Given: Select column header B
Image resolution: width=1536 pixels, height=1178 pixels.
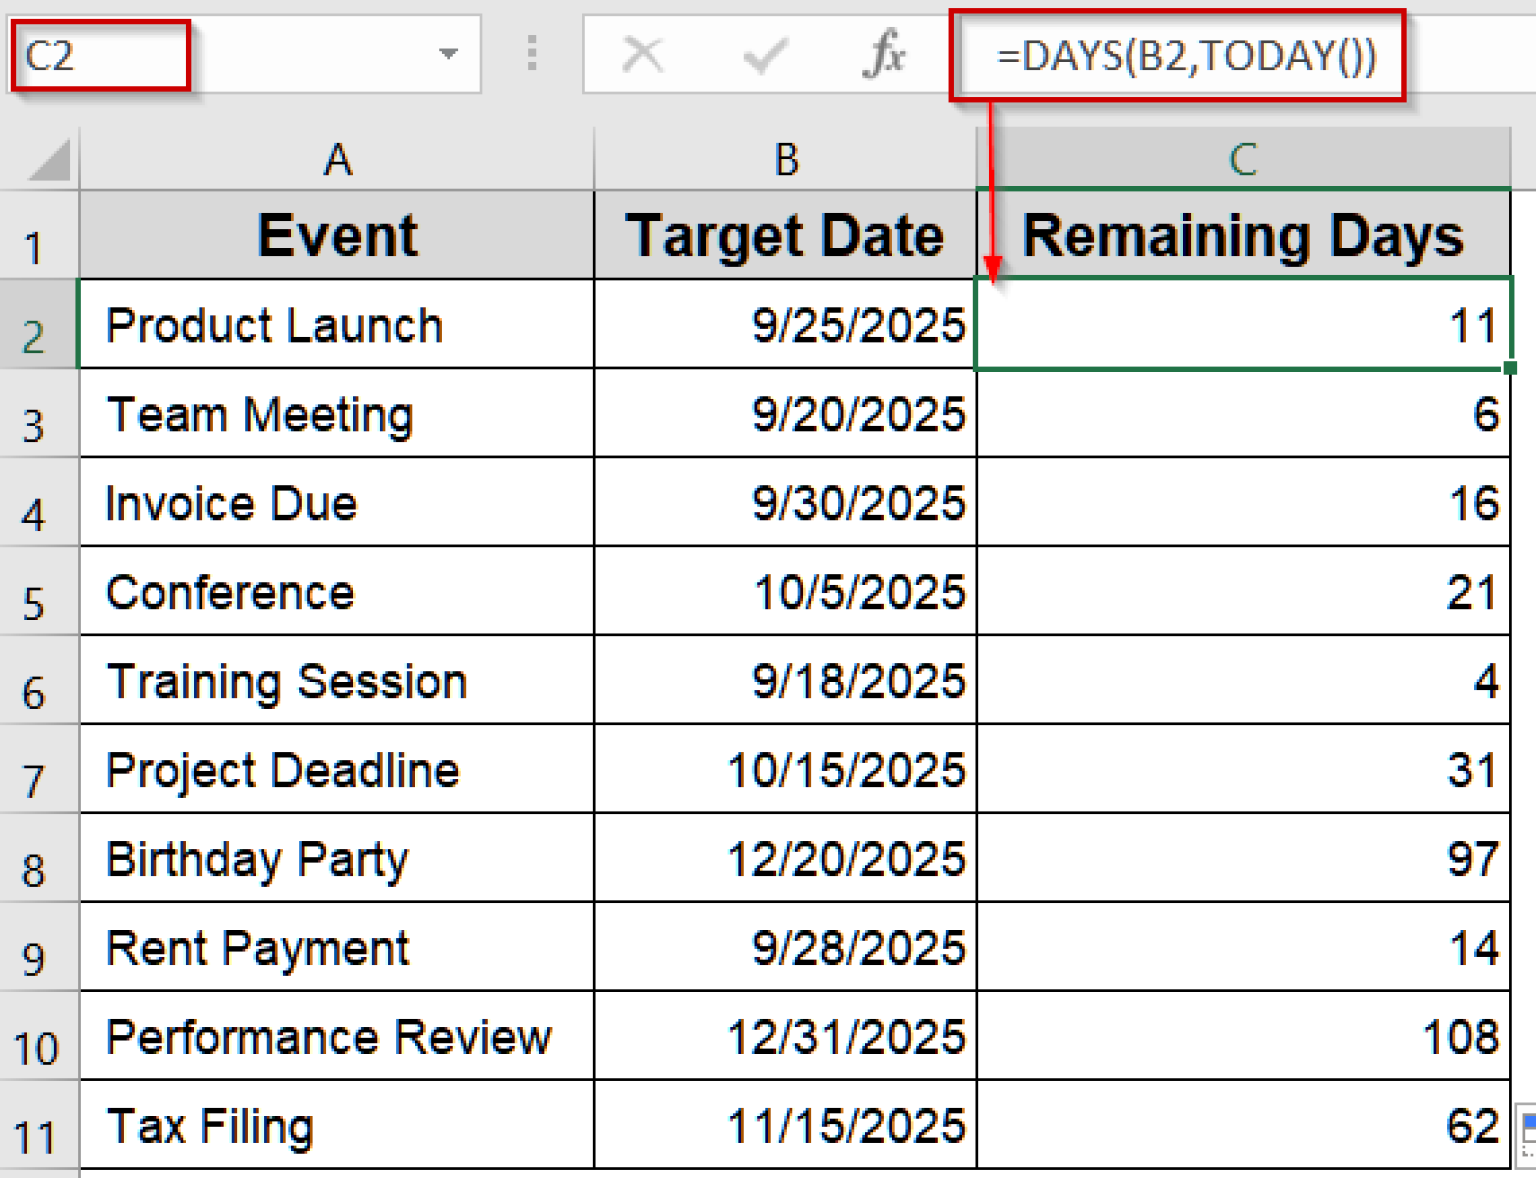Looking at the screenshot, I should (784, 158).
